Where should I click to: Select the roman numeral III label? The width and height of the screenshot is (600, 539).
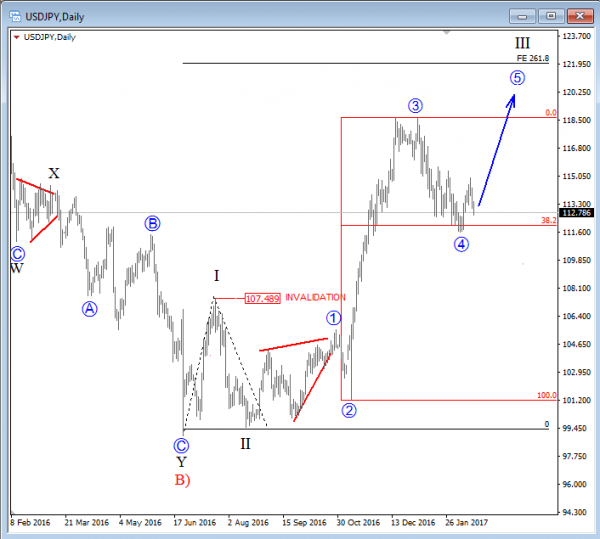click(522, 43)
